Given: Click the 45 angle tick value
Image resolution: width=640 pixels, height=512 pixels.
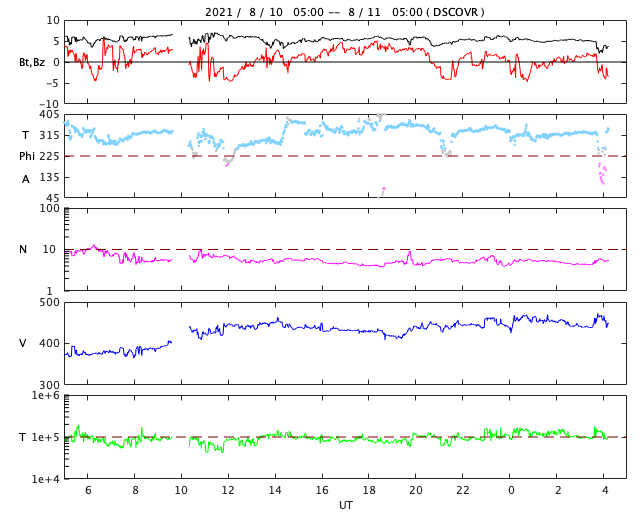Looking at the screenshot, I should click(53, 197).
